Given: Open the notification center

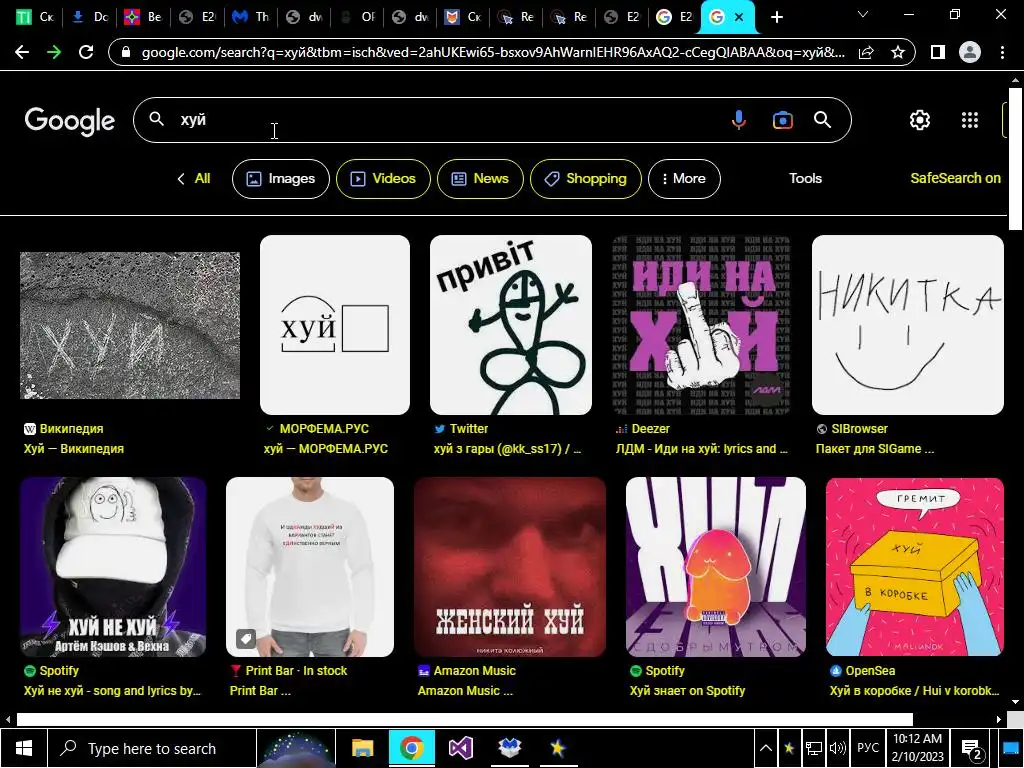Looking at the screenshot, I should (972, 750).
